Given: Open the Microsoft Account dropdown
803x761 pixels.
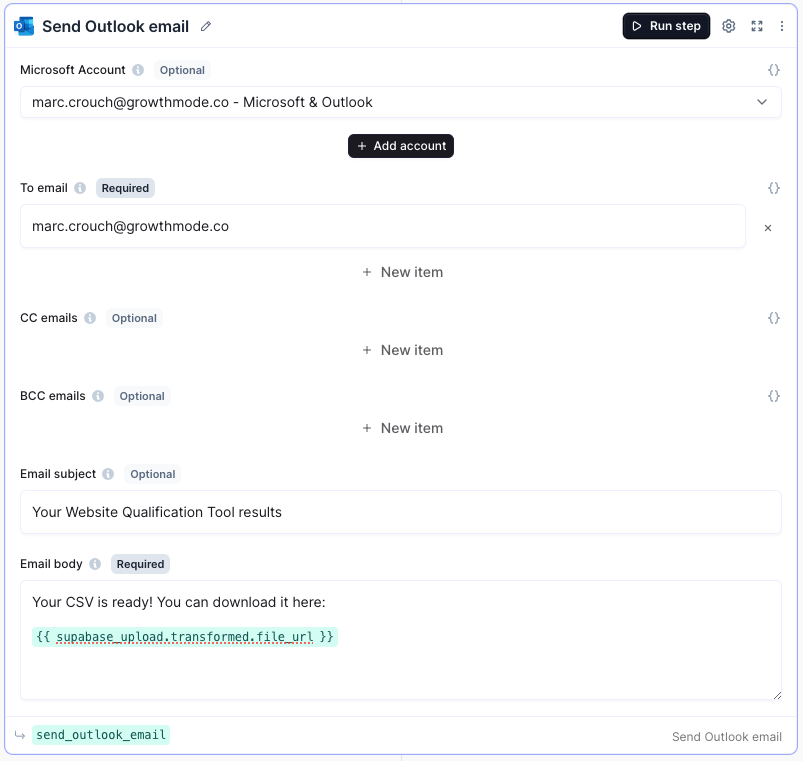Looking at the screenshot, I should 400,102.
